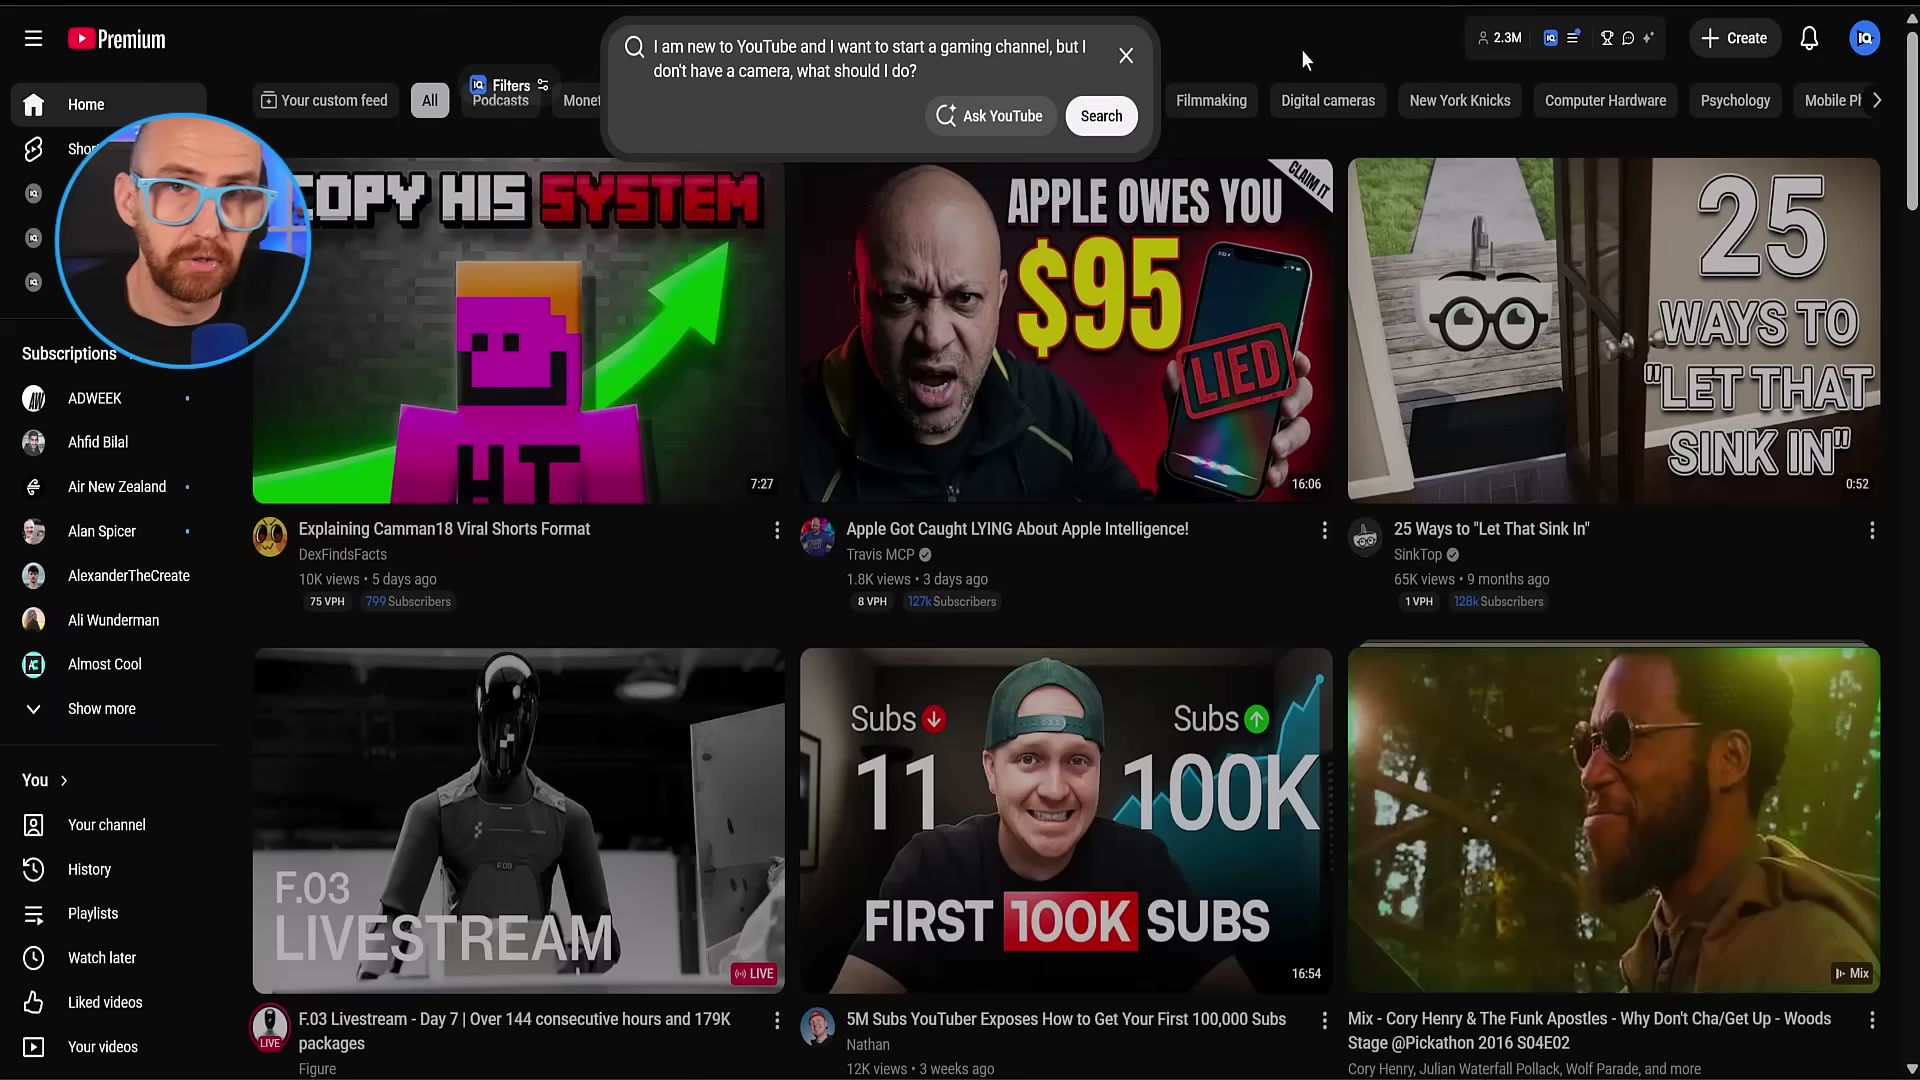Screen dimensions: 1920x1080
Task: Open the account avatar menu
Action: click(x=1864, y=38)
